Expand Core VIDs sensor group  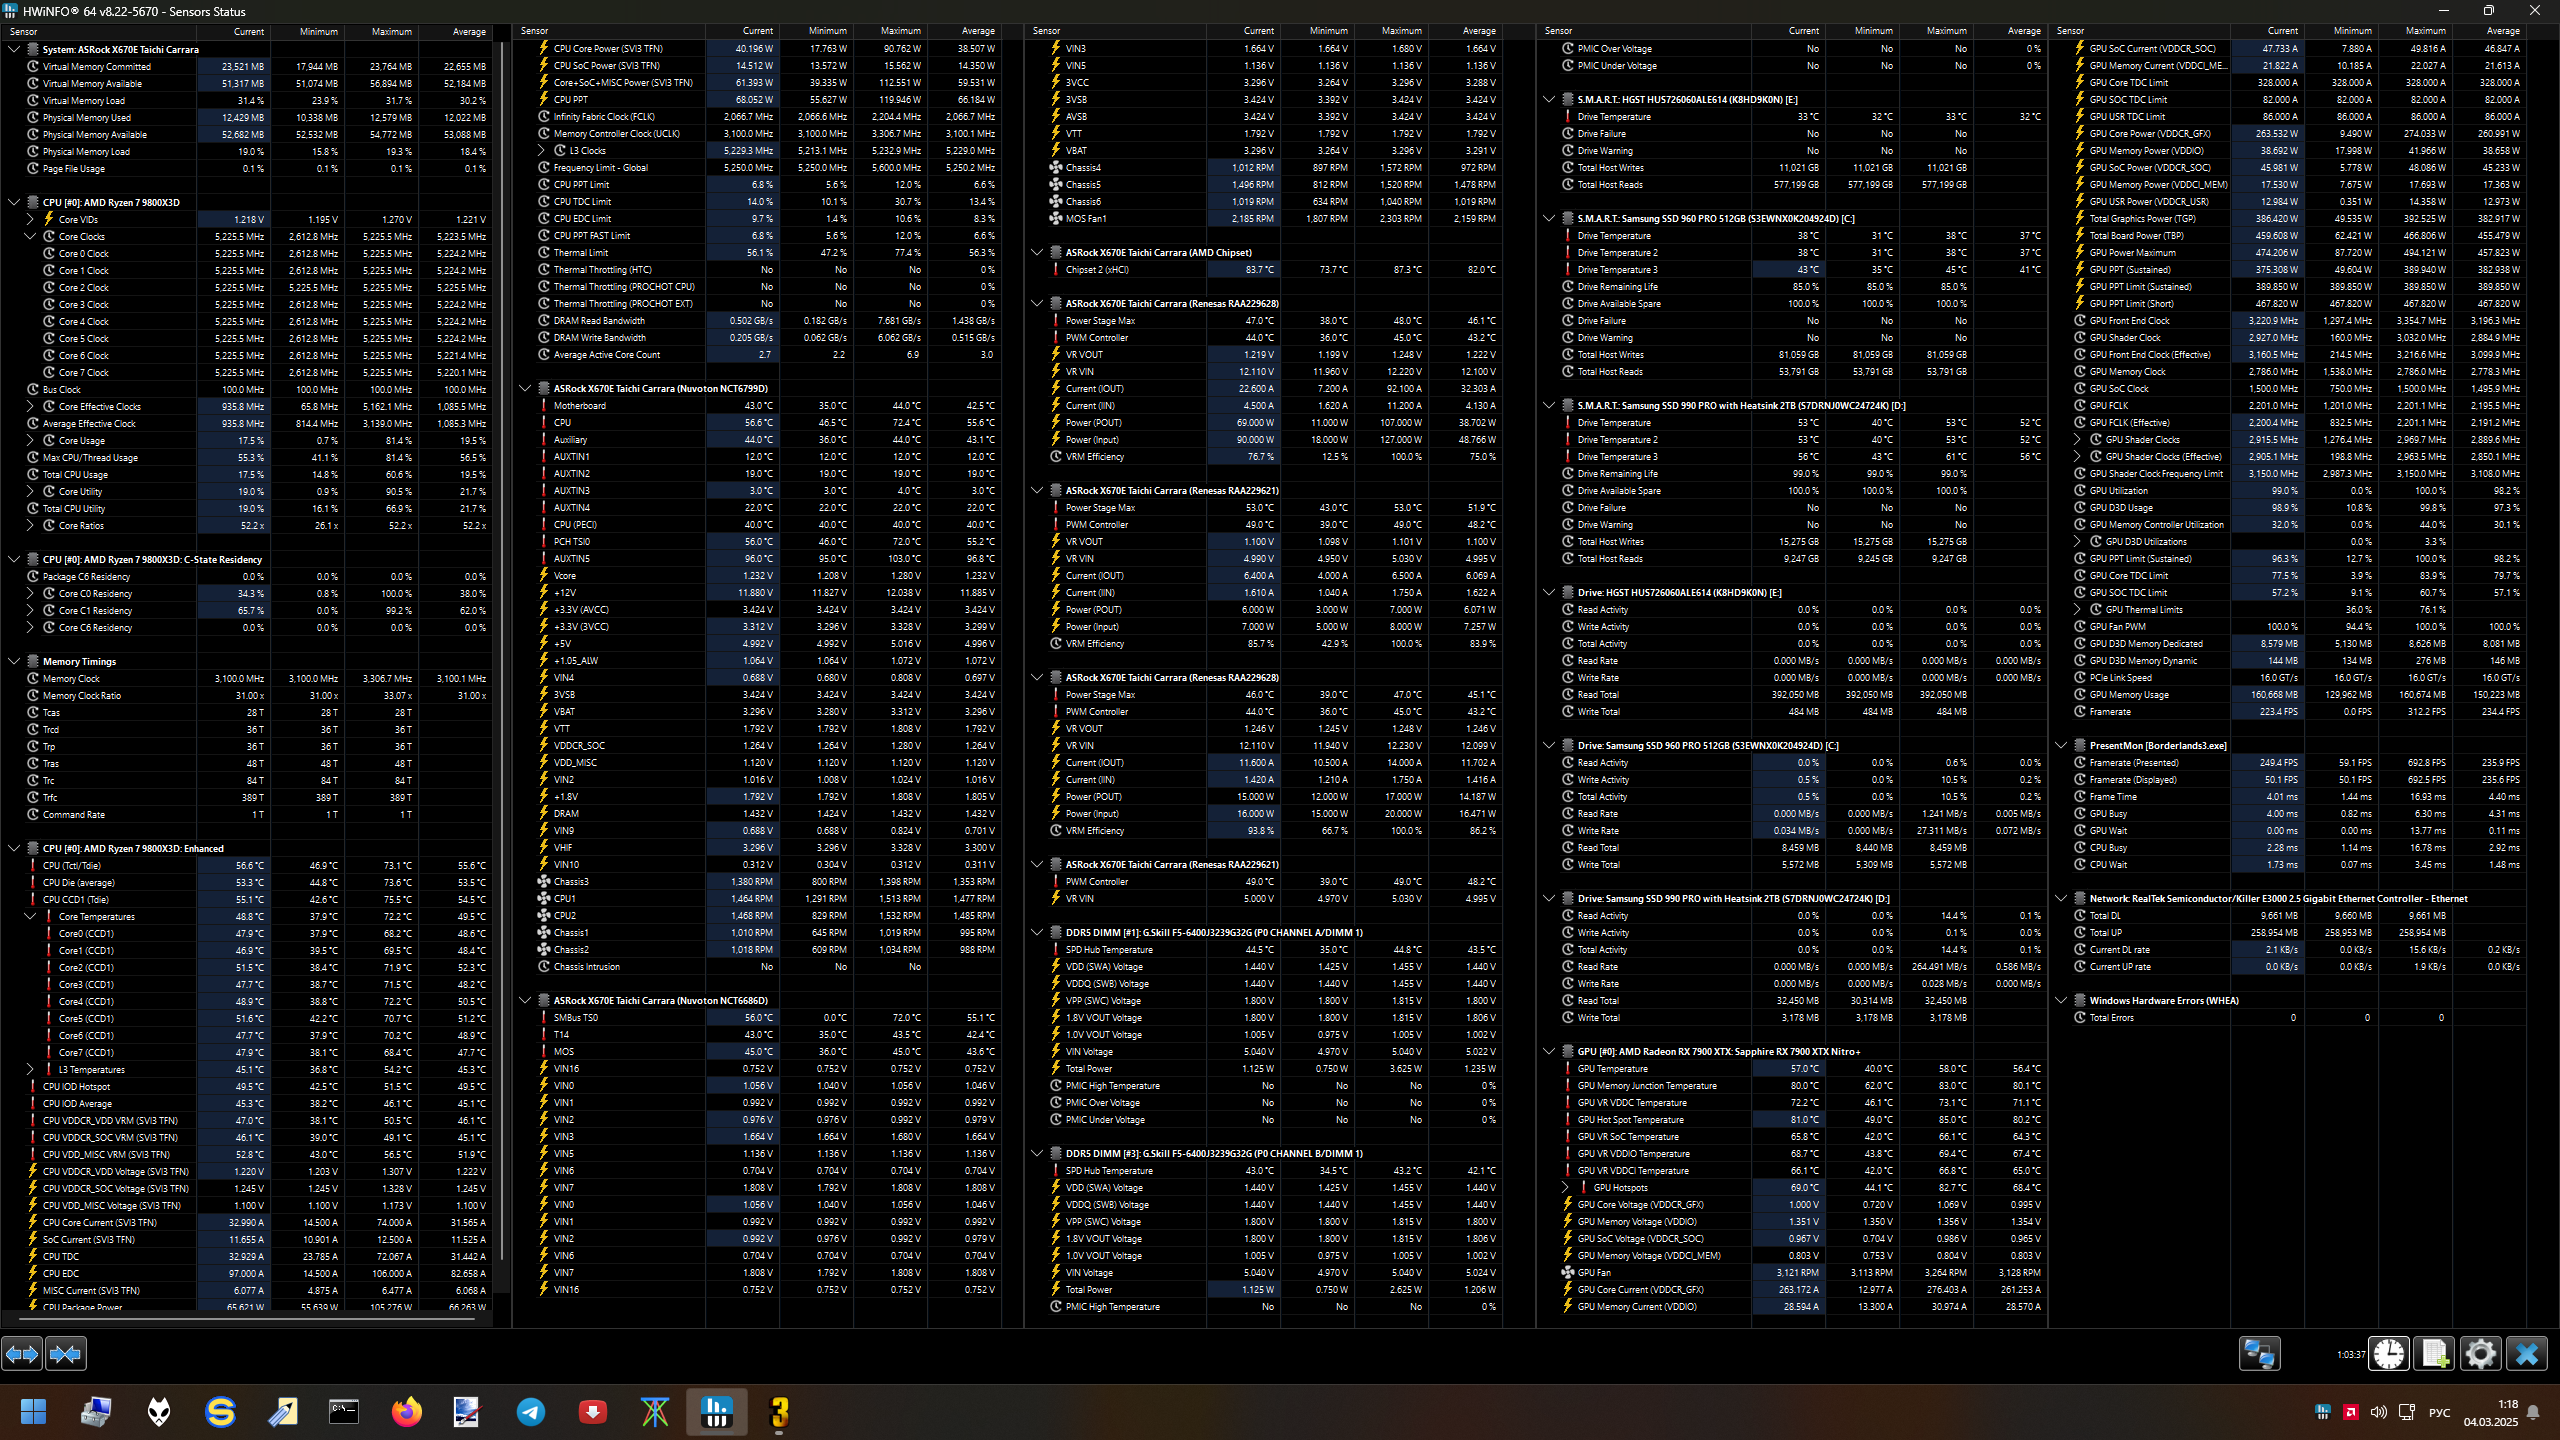click(x=30, y=219)
